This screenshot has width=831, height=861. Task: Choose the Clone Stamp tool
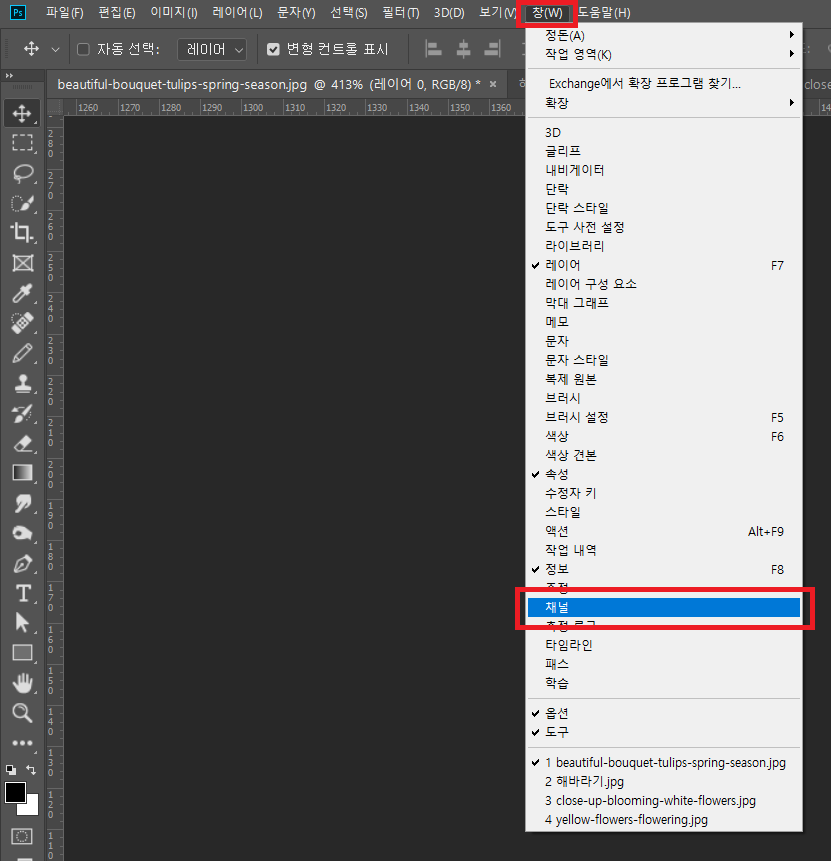22,383
